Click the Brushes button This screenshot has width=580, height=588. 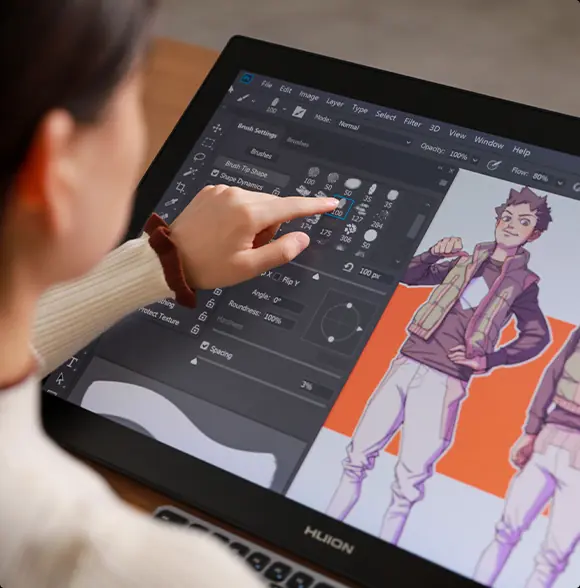click(x=261, y=153)
